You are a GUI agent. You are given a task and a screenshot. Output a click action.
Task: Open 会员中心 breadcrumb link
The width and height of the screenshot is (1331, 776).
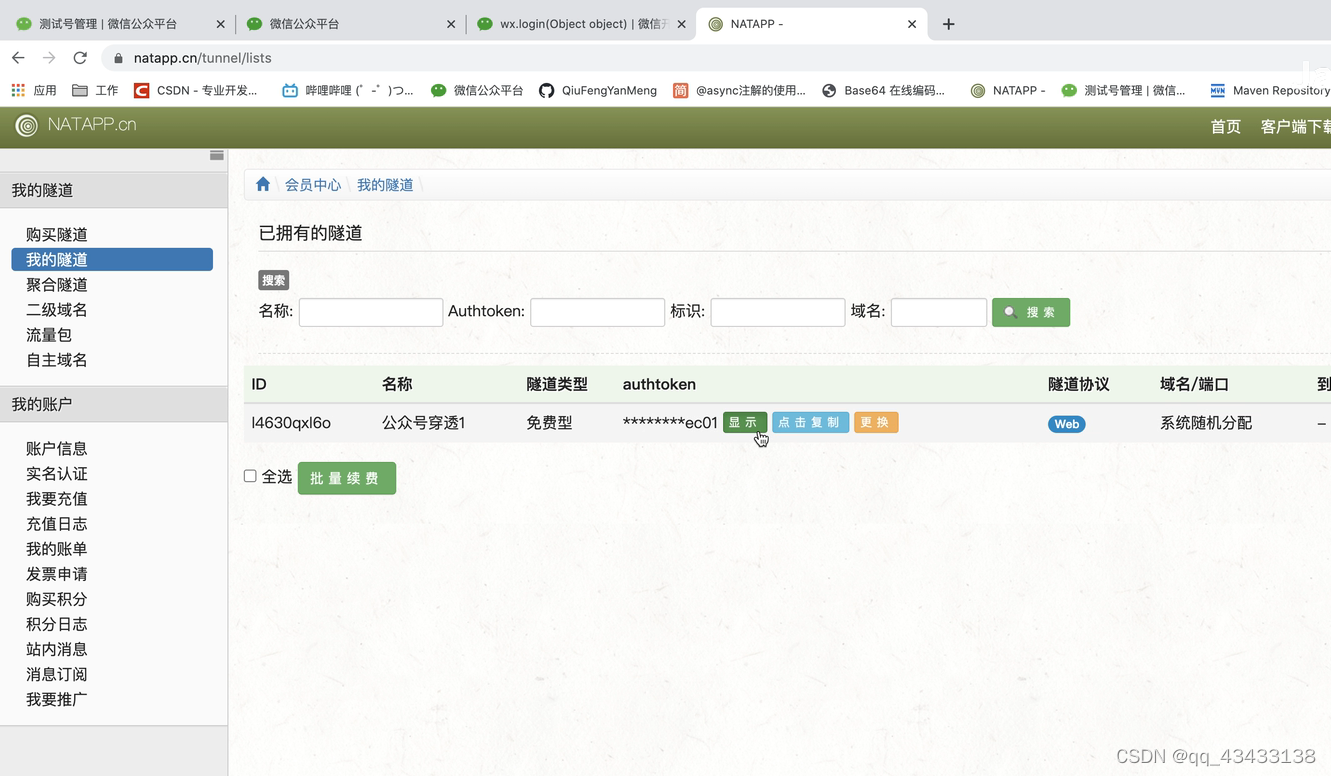click(x=313, y=185)
